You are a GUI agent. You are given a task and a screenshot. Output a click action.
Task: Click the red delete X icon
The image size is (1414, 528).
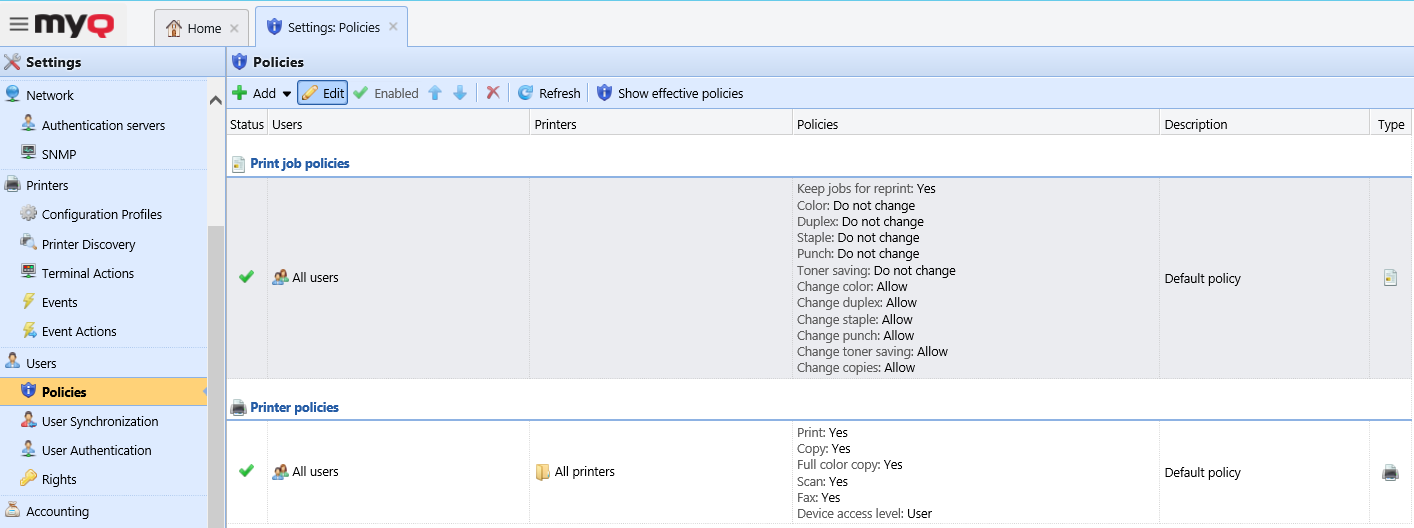click(x=493, y=93)
